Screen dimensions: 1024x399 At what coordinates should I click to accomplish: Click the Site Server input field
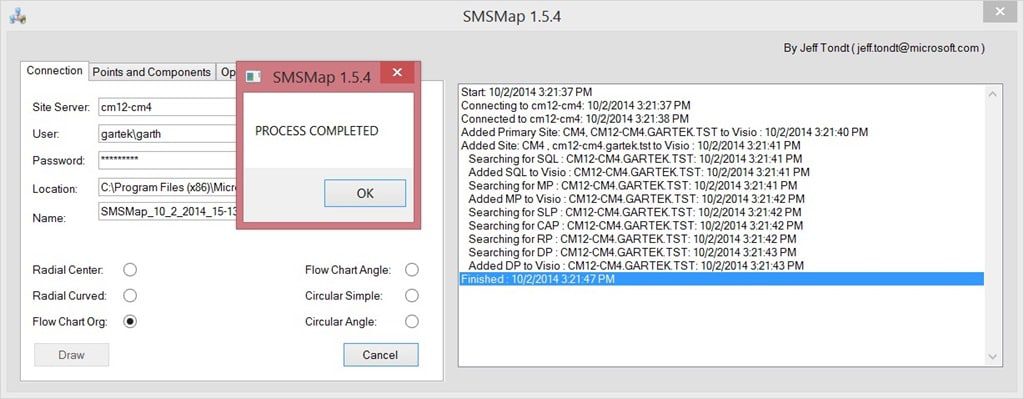coord(167,106)
